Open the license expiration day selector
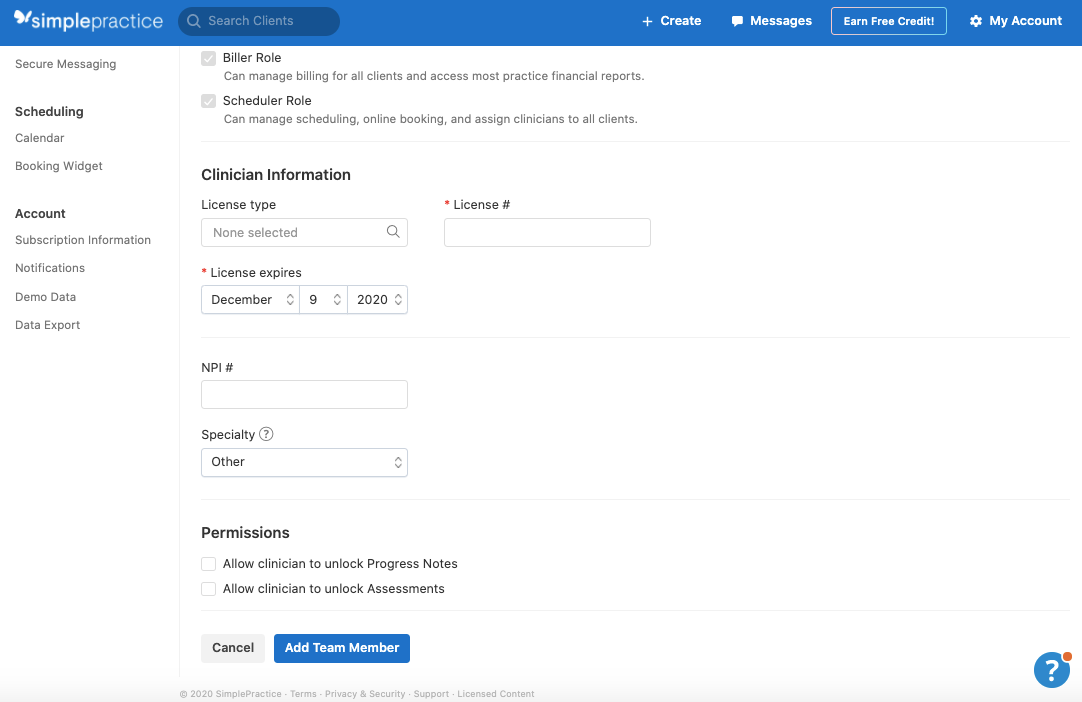The width and height of the screenshot is (1082, 702). click(x=322, y=299)
